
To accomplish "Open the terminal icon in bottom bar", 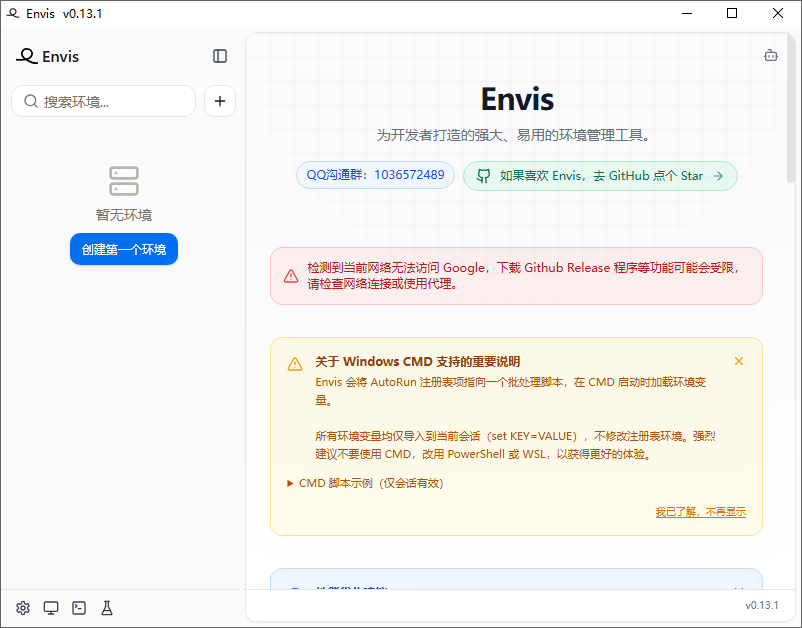I will (x=79, y=608).
